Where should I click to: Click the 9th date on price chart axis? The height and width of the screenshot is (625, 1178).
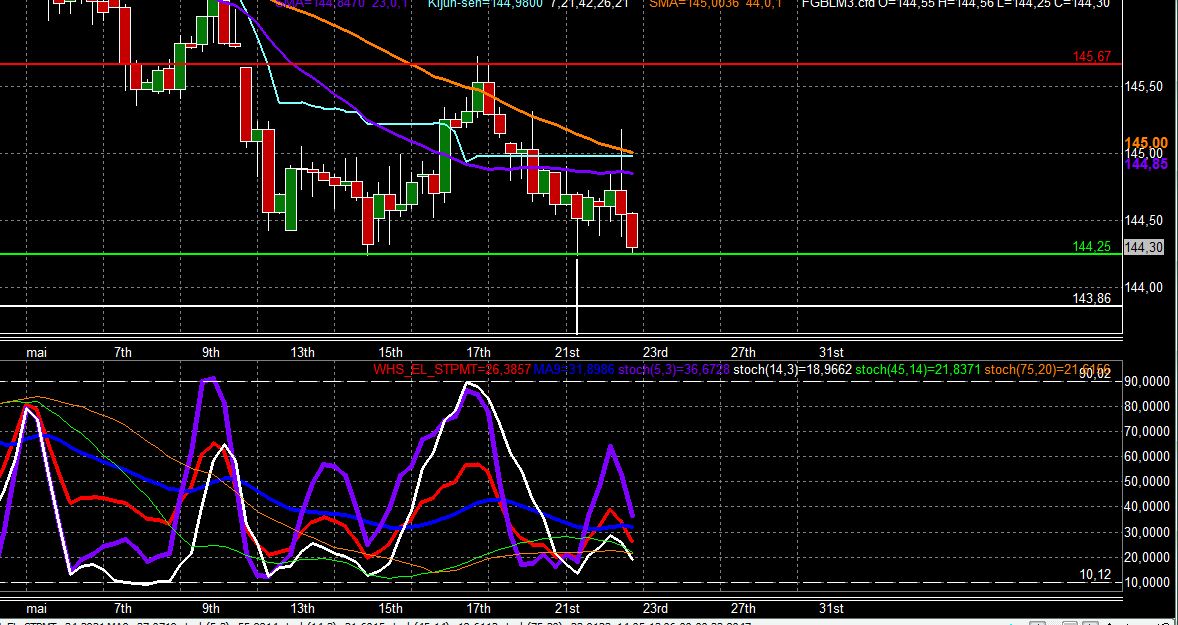click(x=211, y=352)
